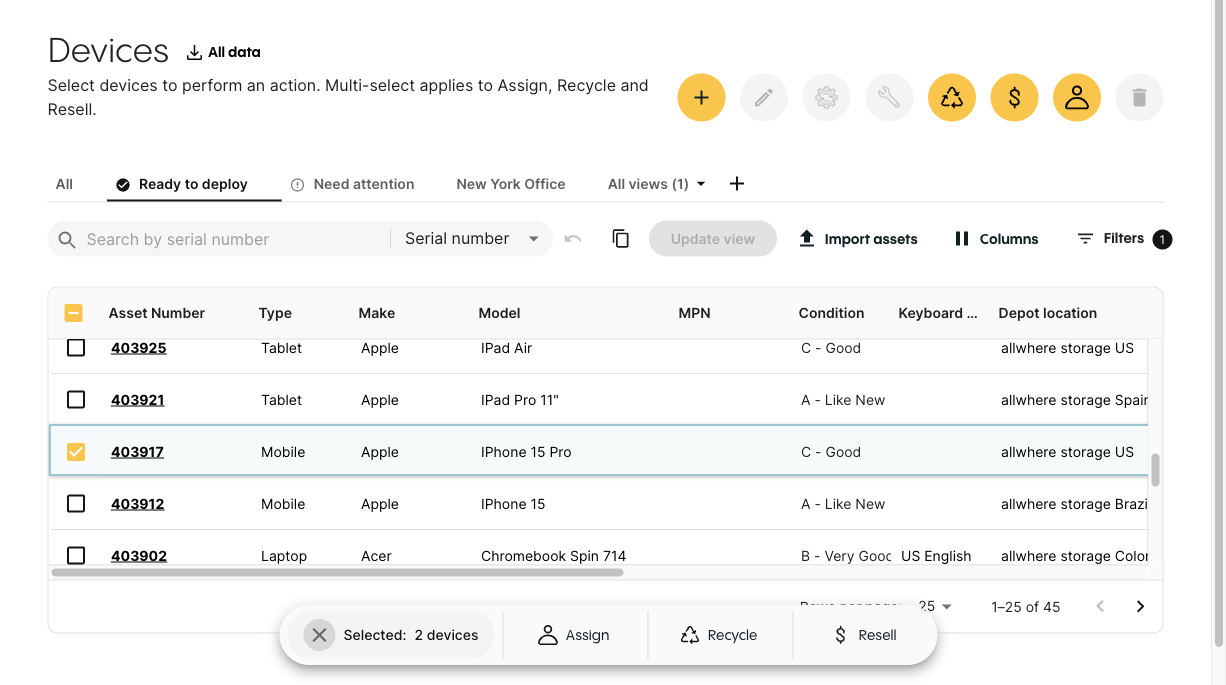This screenshot has height=685, width=1226.
Task: Click the IPad Pro 11" model cell
Action: coord(520,400)
